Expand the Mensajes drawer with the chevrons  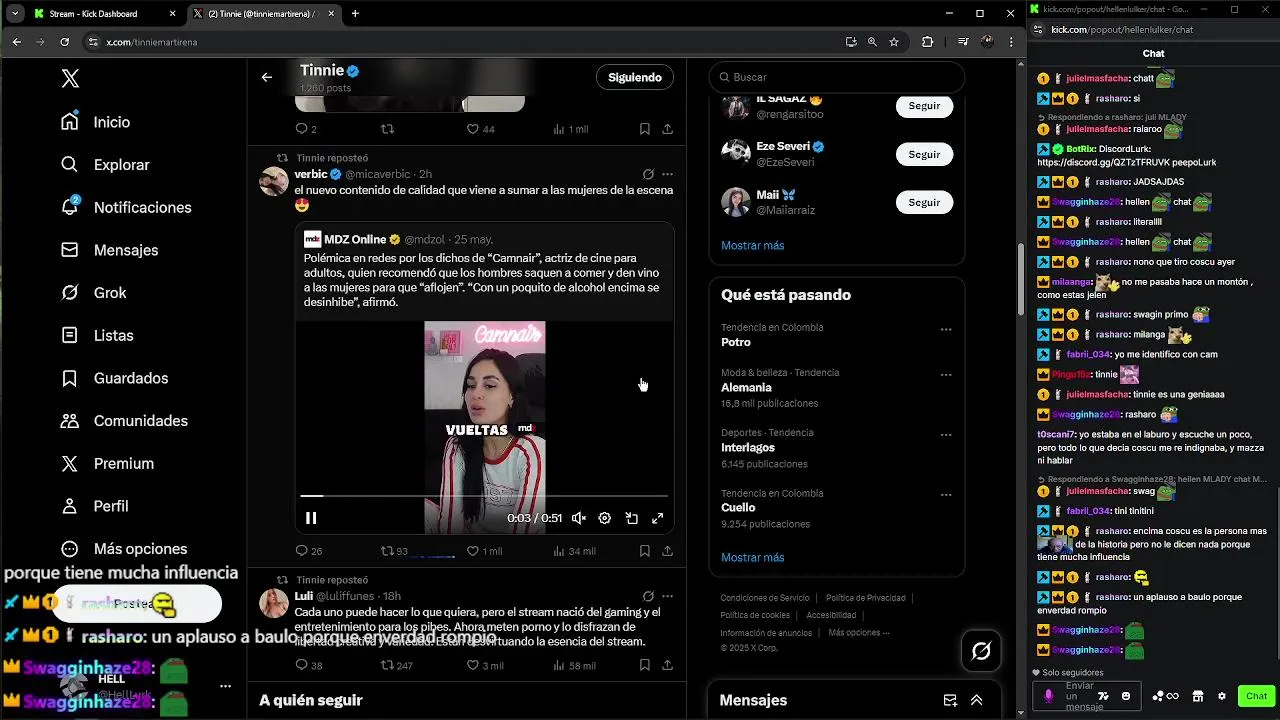(x=976, y=700)
